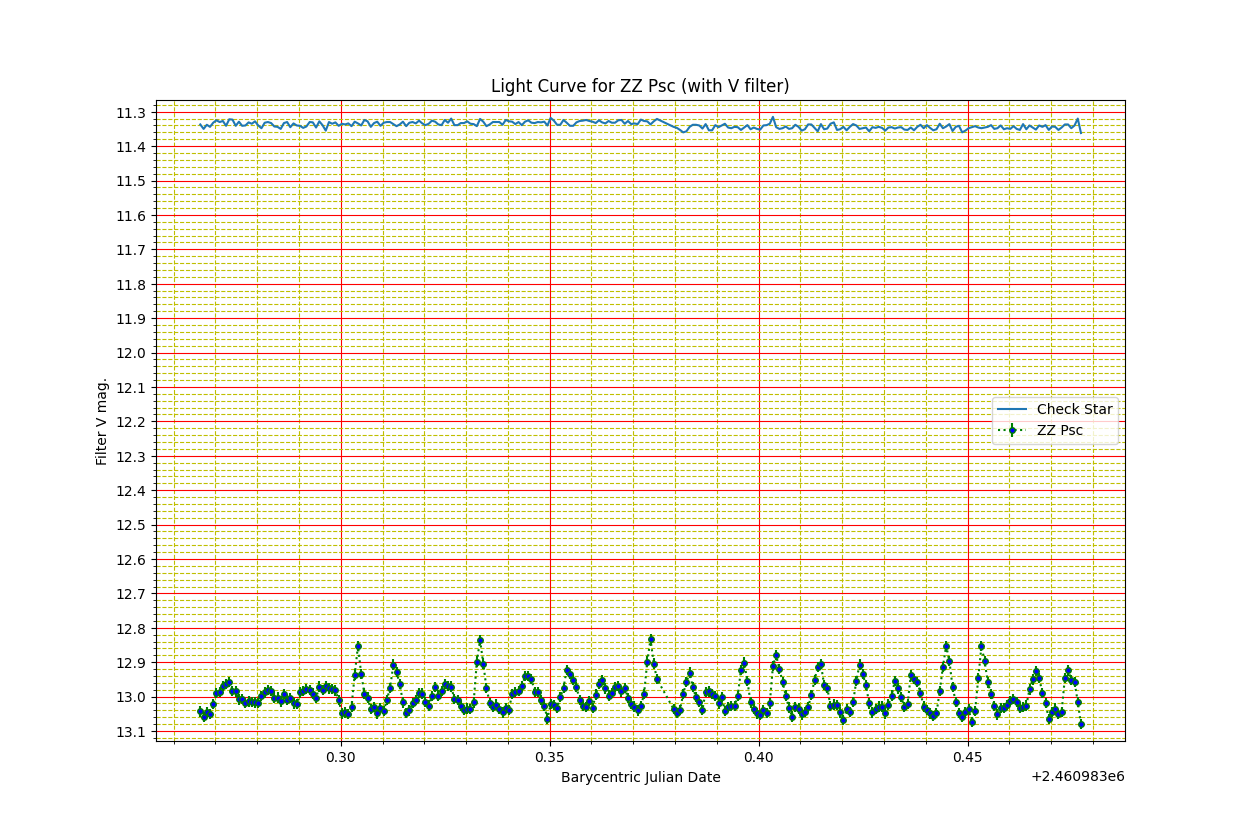Click the 0.35 x-axis tick label
1250x833 pixels.
pos(550,757)
